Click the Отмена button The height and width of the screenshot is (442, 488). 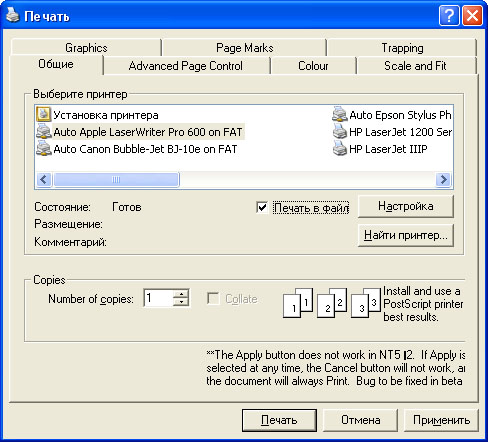pos(360,420)
